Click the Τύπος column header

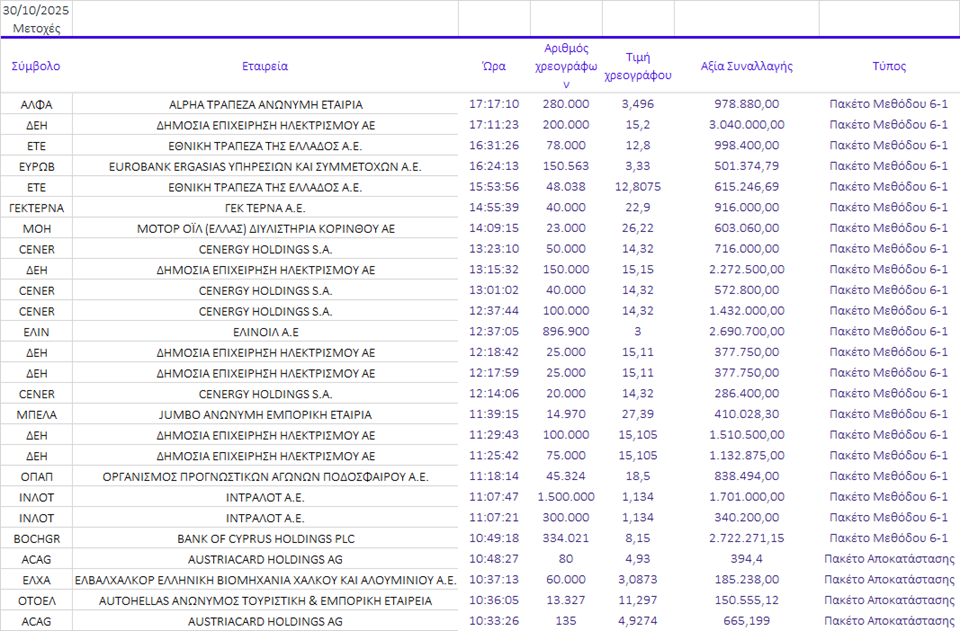[889, 66]
